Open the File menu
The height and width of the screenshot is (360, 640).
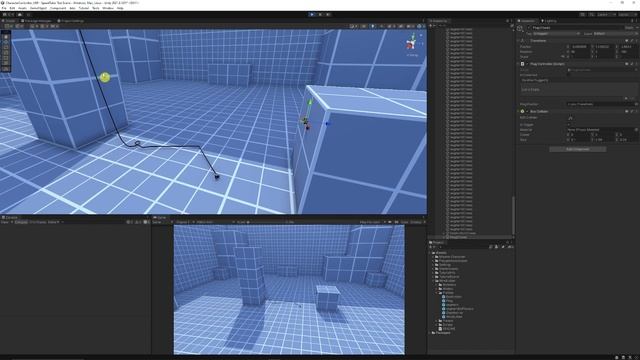click(x=4, y=8)
